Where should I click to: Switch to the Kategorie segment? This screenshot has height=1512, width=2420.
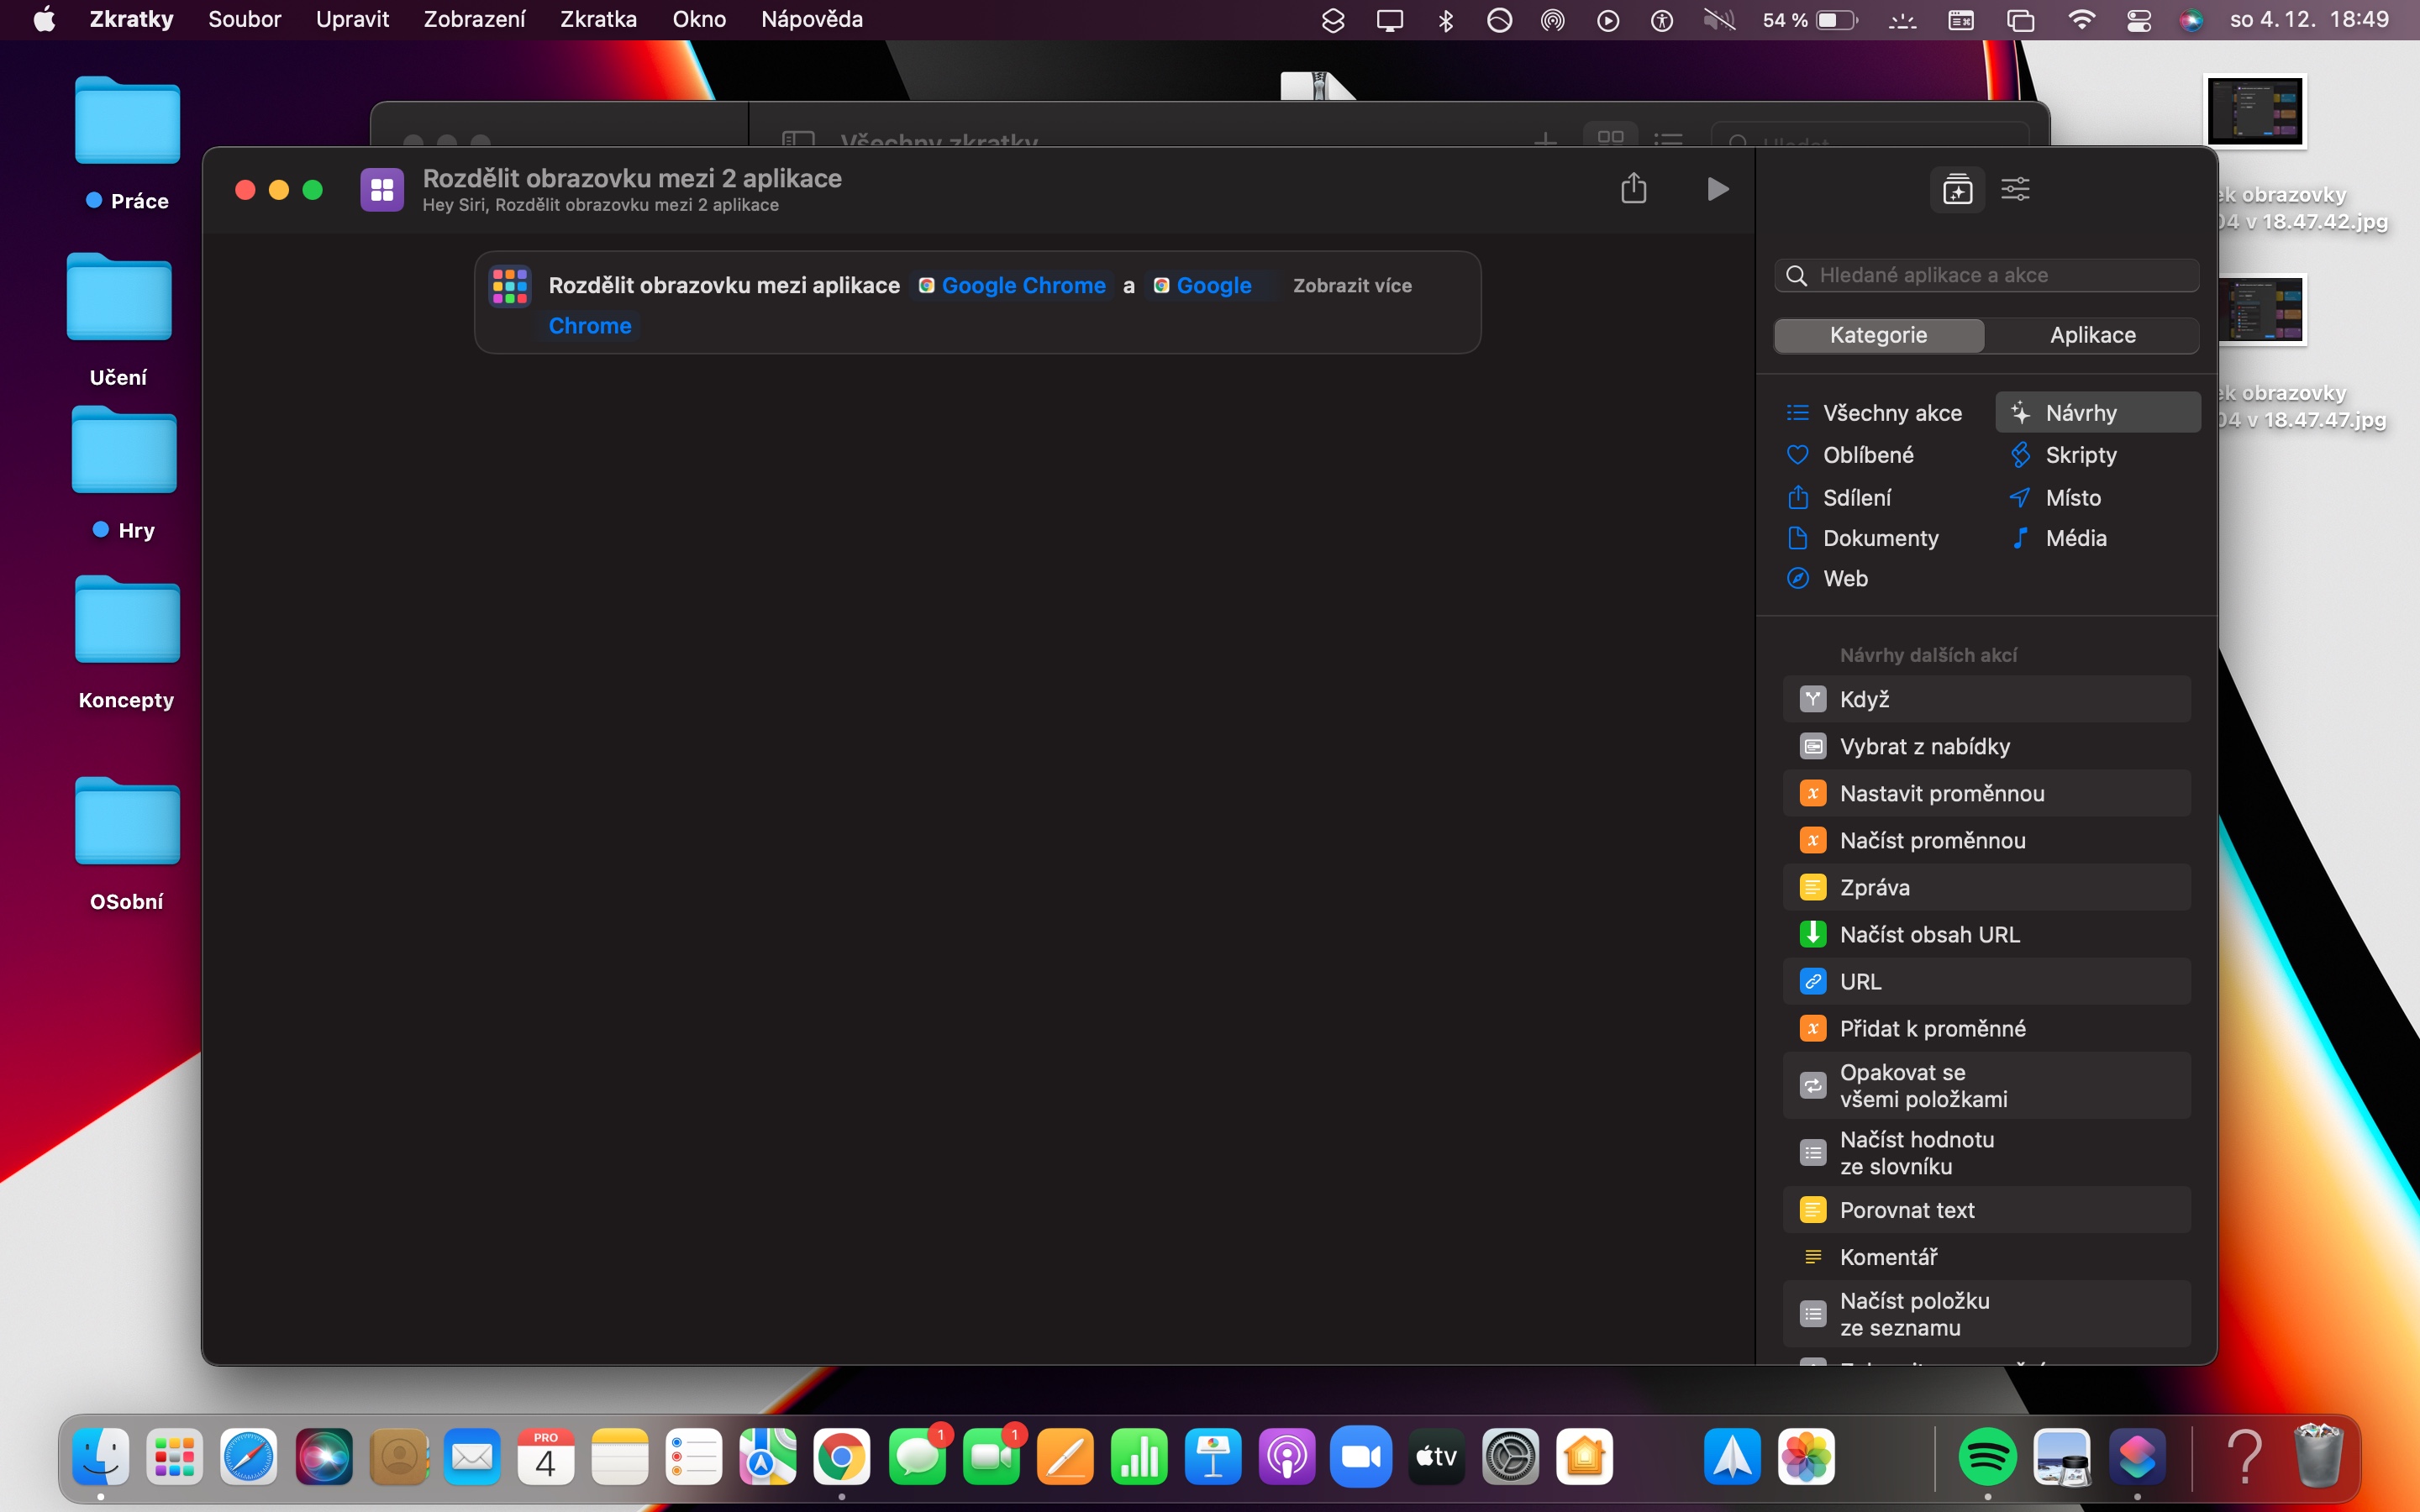1878,335
